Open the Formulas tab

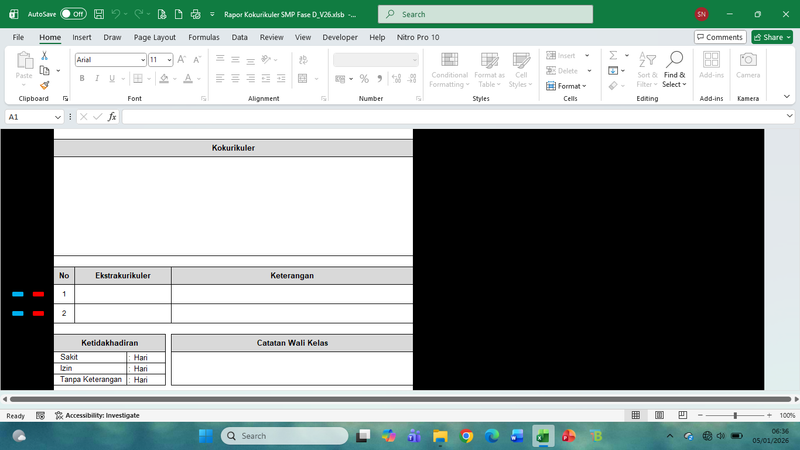coord(203,37)
